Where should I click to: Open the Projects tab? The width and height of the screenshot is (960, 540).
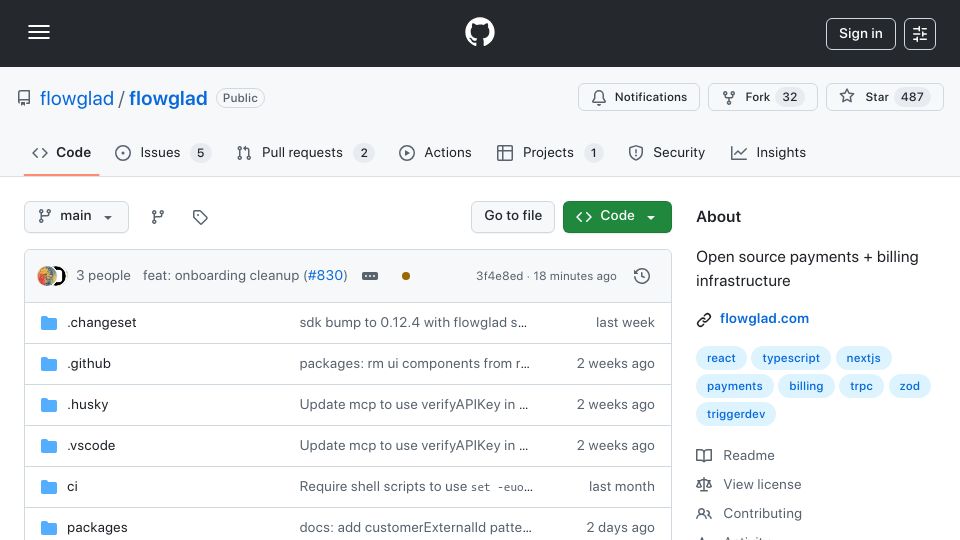(549, 152)
